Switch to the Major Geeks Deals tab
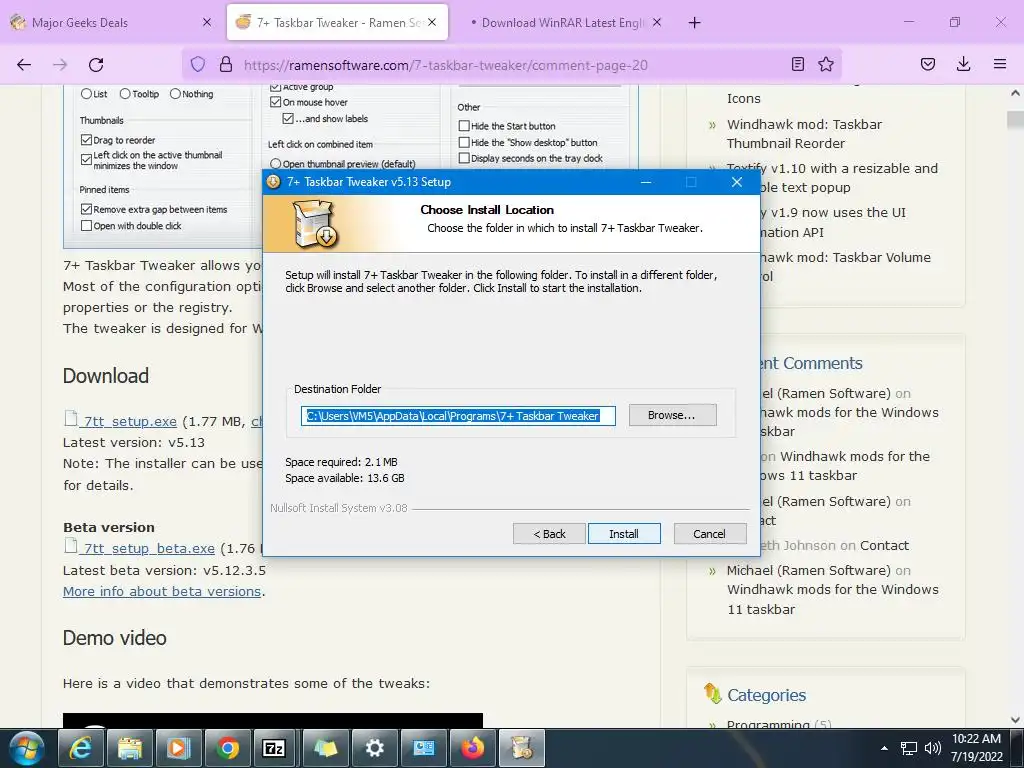1024x768 pixels. coord(112,22)
